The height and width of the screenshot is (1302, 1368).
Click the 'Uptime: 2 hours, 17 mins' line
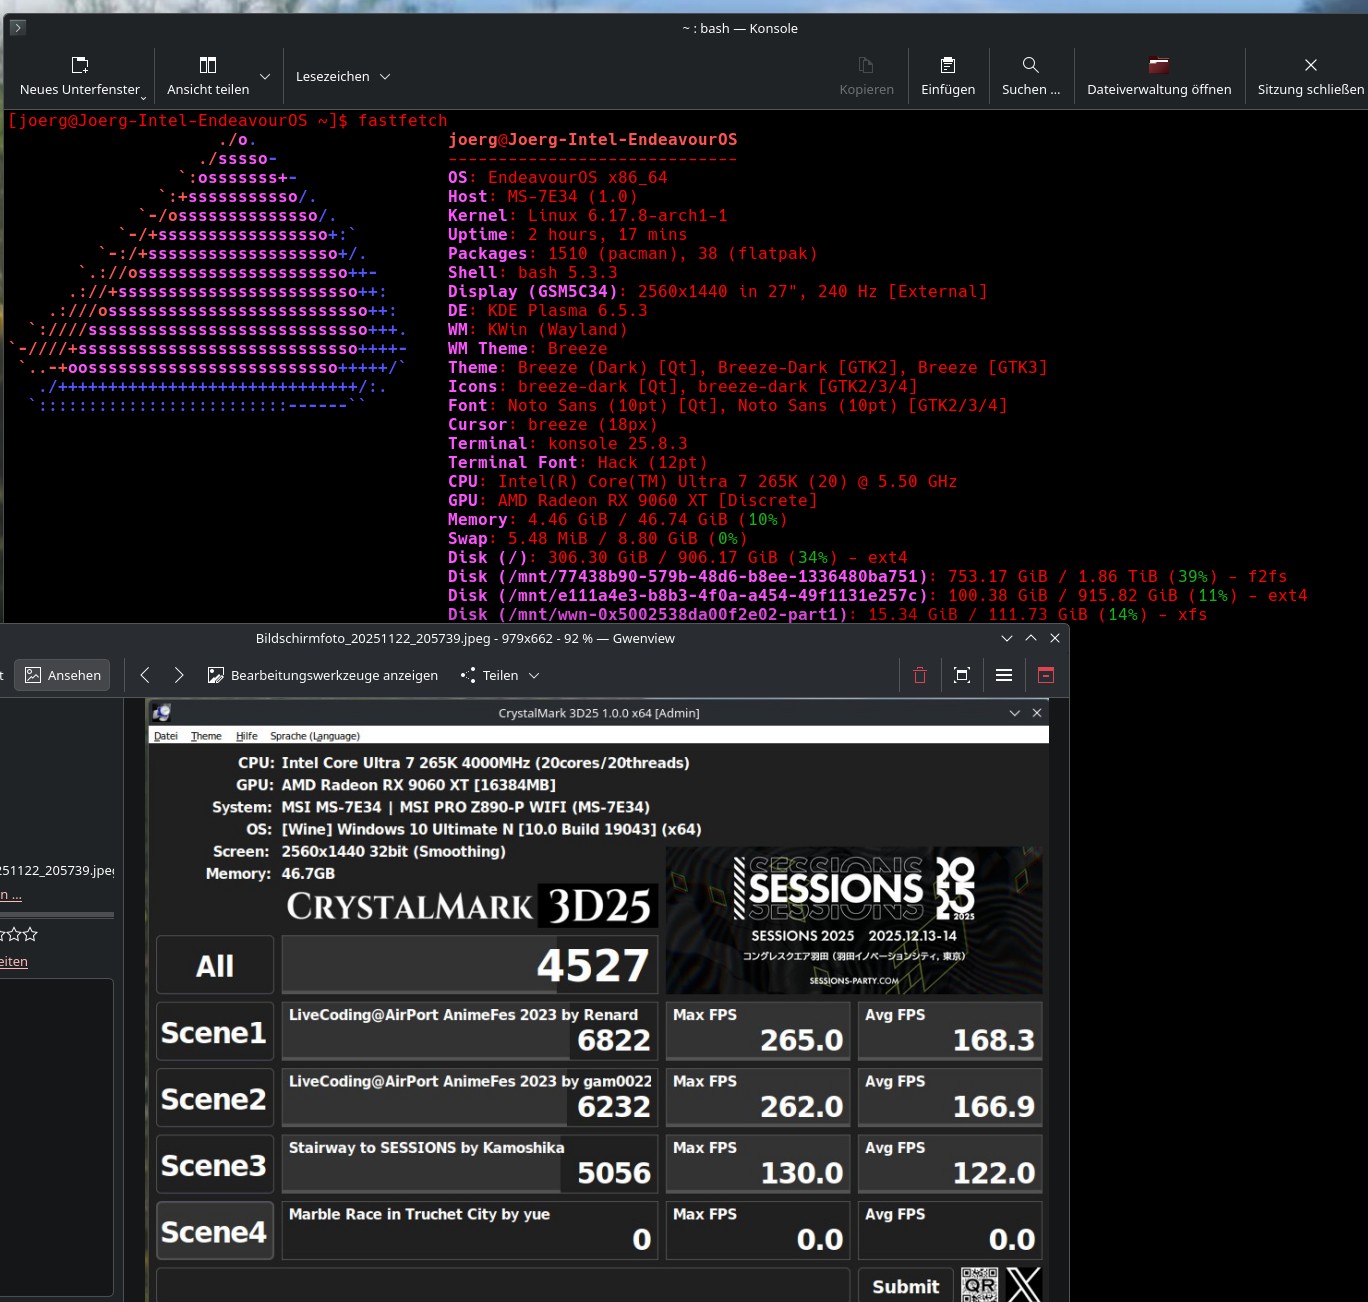[567, 235]
